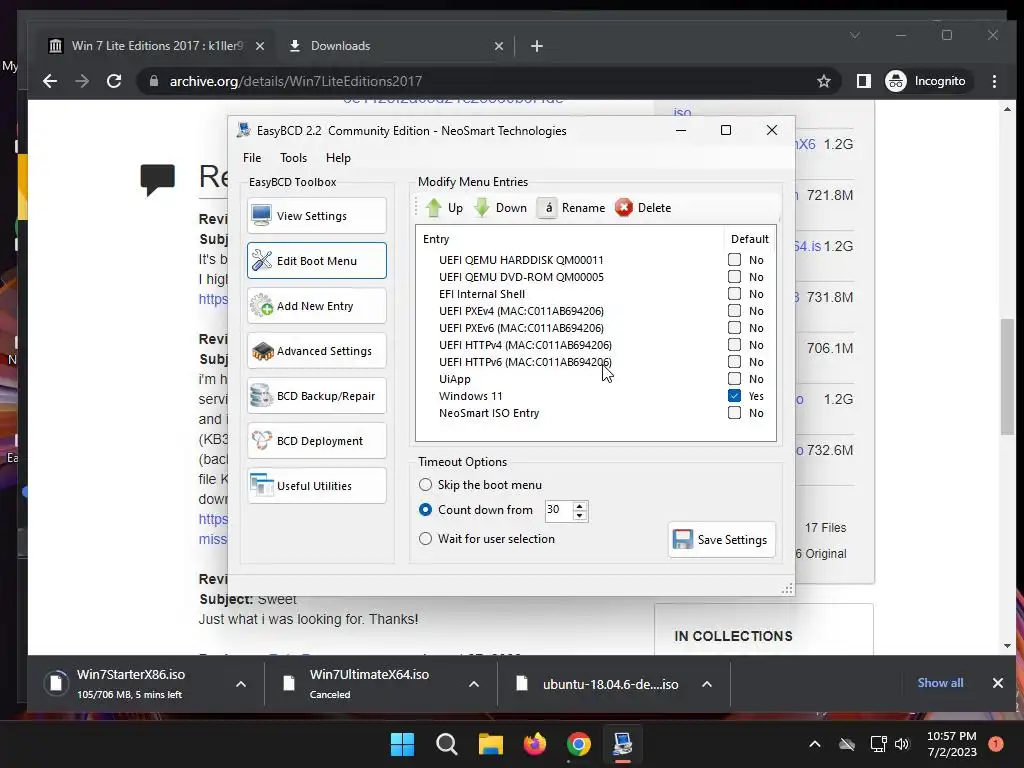Open the File menu in EasyBCD

pos(252,157)
